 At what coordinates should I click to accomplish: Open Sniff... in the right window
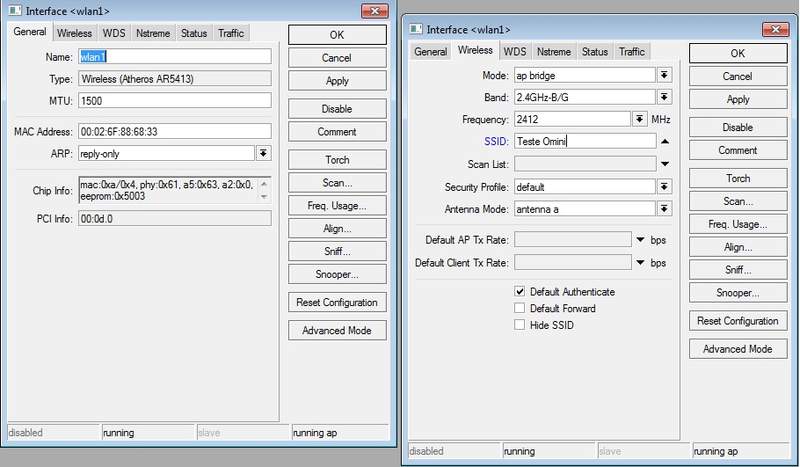[738, 269]
